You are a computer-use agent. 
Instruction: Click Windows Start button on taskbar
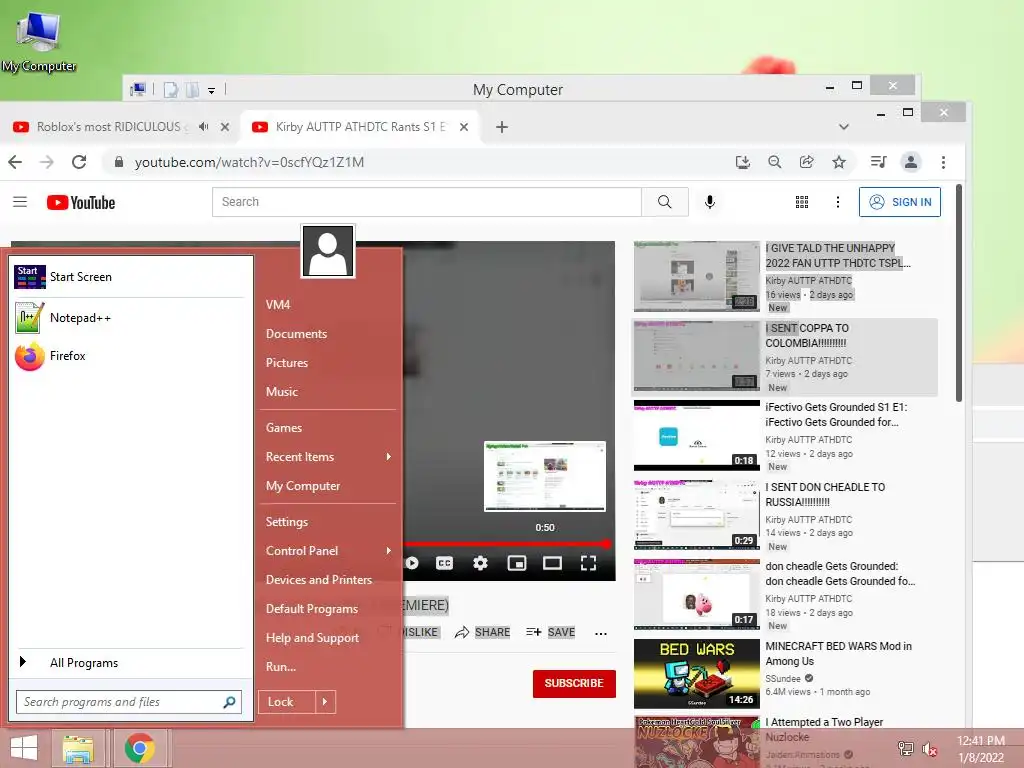24,748
